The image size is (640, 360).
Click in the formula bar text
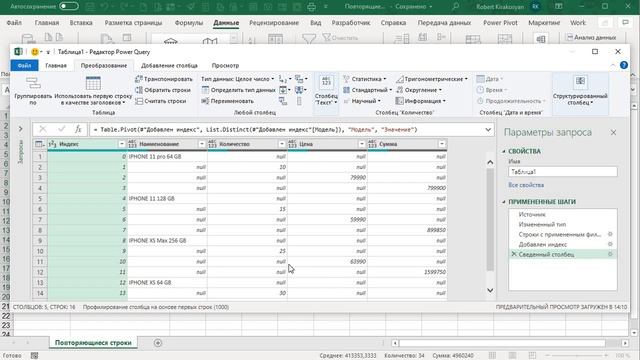point(255,130)
